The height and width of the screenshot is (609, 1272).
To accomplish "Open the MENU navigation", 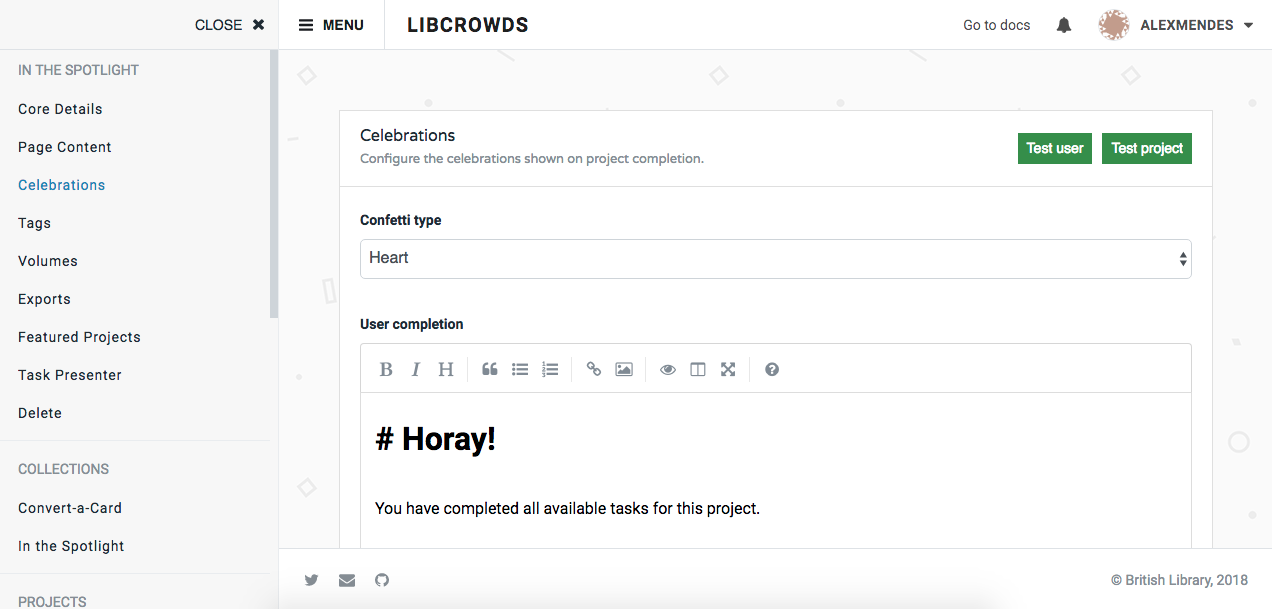I will point(331,24).
